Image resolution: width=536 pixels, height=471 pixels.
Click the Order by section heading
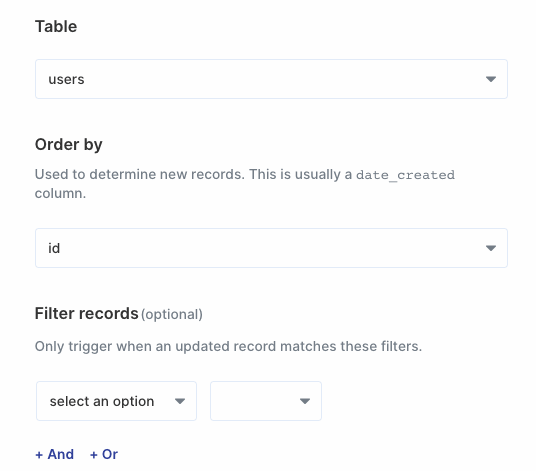[x=69, y=145]
